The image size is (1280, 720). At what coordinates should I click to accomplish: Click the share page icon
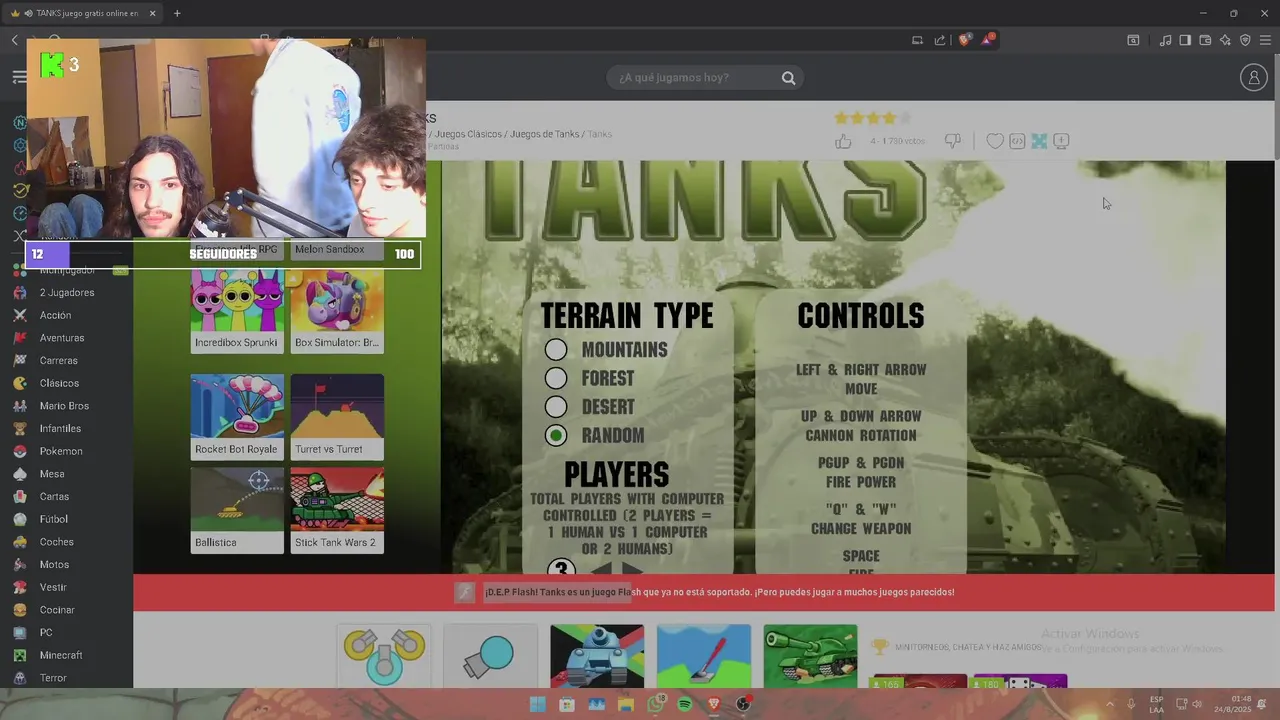click(940, 40)
